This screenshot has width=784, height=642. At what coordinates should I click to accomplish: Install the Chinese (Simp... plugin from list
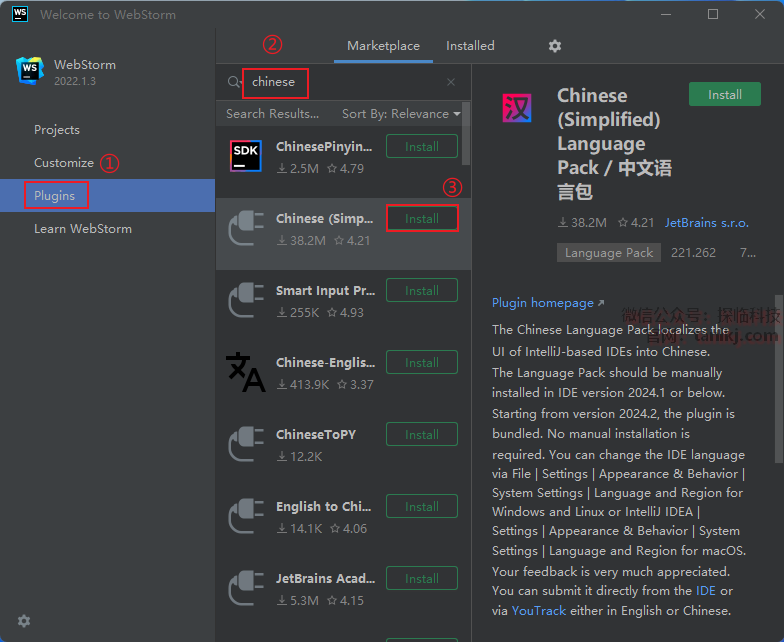pos(422,218)
